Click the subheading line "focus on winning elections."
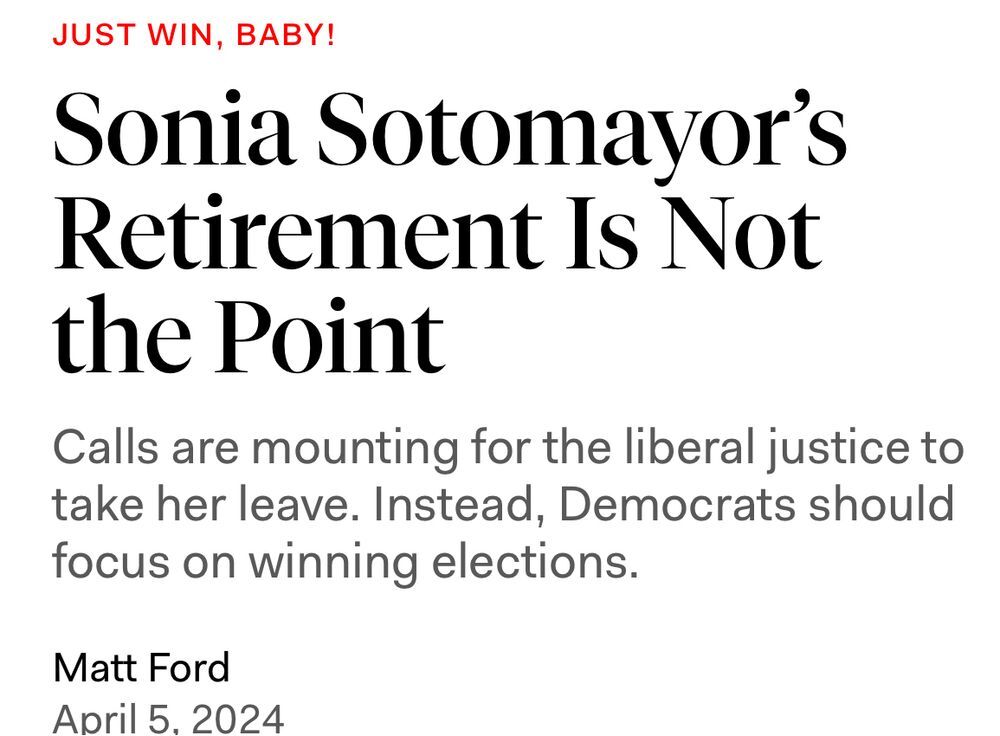 point(346,563)
